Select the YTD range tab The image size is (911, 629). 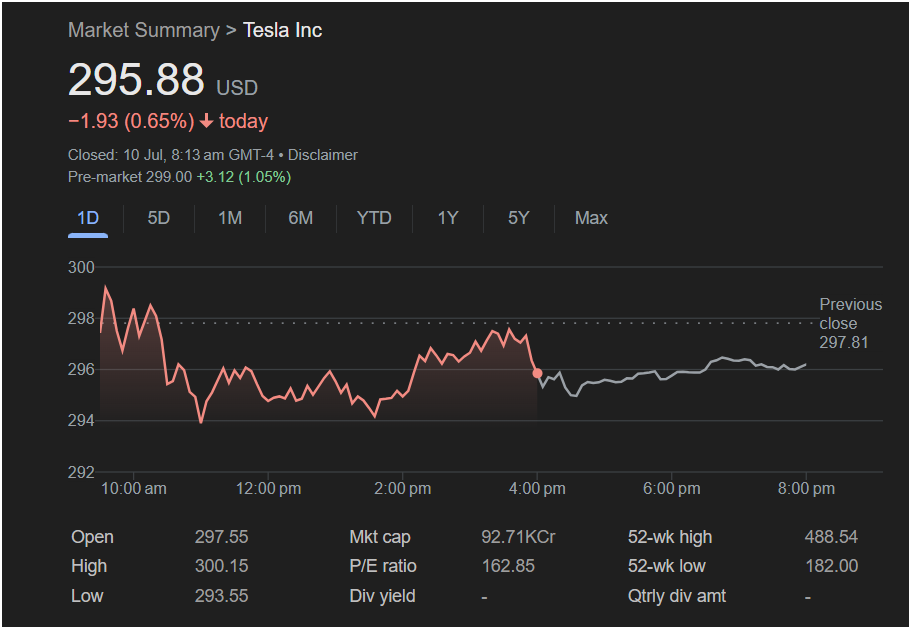tap(374, 218)
